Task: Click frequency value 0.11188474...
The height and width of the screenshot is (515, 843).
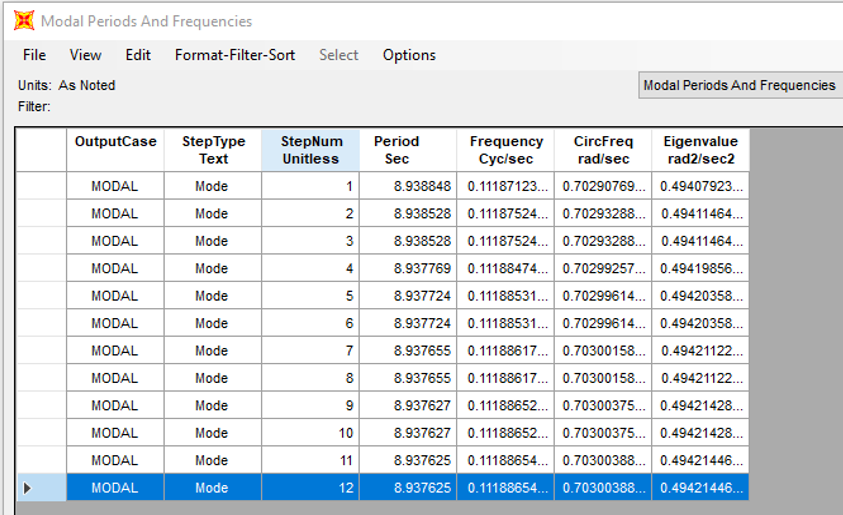Action: [505, 268]
